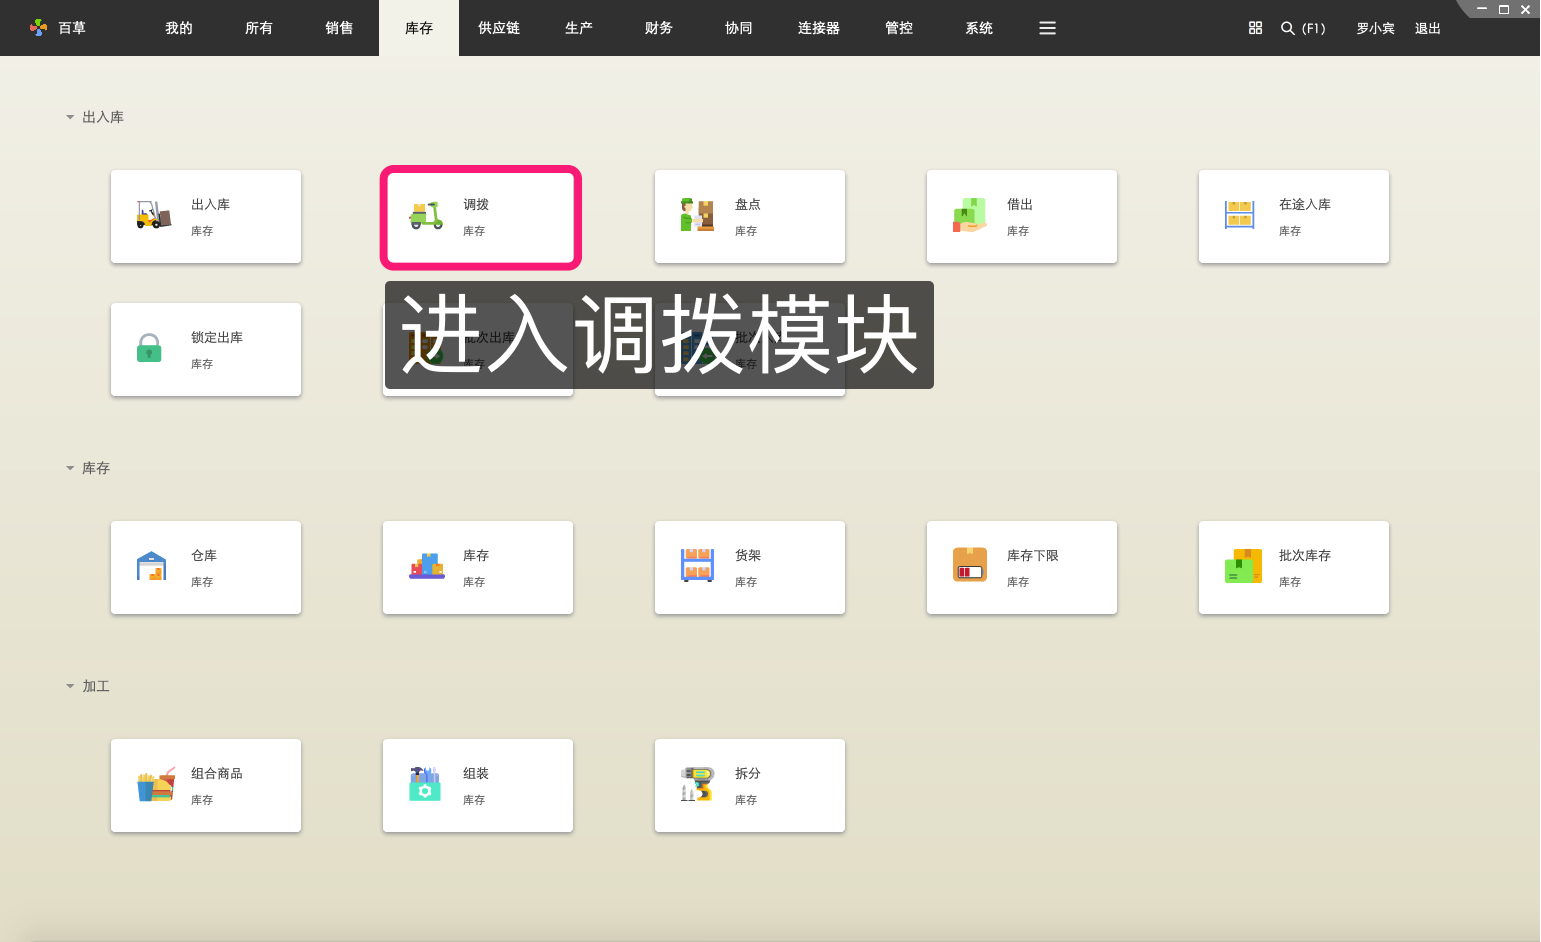
Task: Open the 调拨 scooter icon module
Action: (478, 217)
